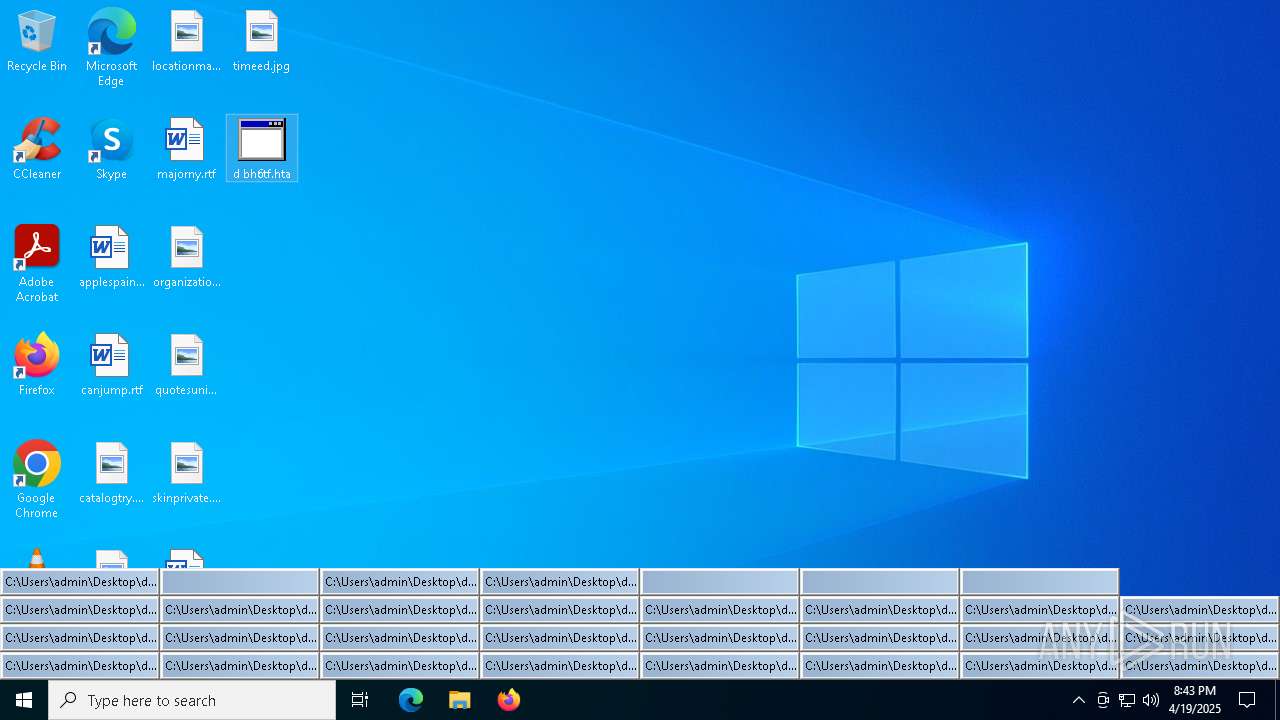Click the Show desktop sliver at taskbar edge

pyautogui.click(x=1277, y=700)
